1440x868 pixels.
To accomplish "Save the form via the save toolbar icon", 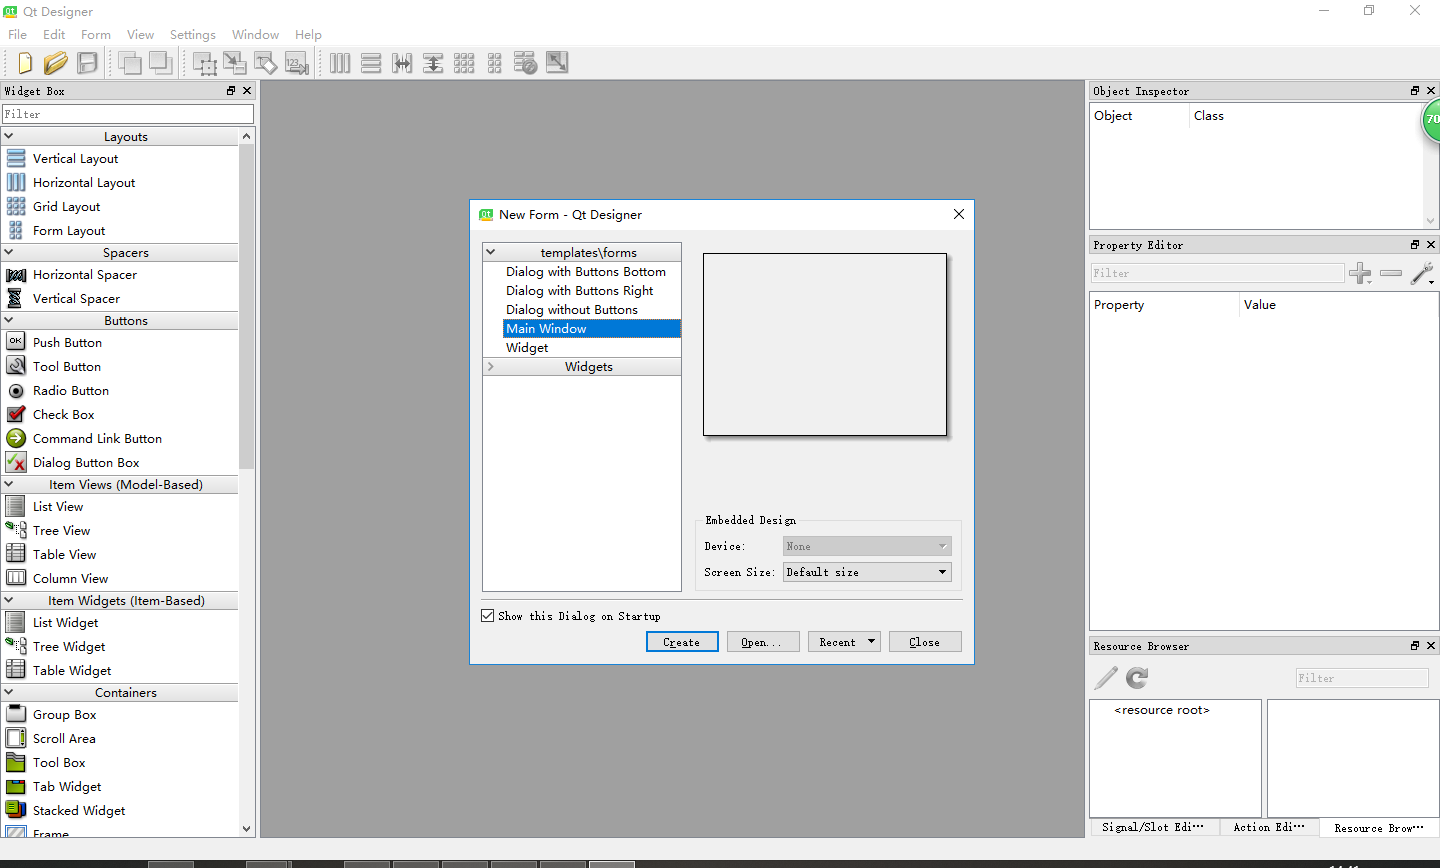I will click(87, 62).
